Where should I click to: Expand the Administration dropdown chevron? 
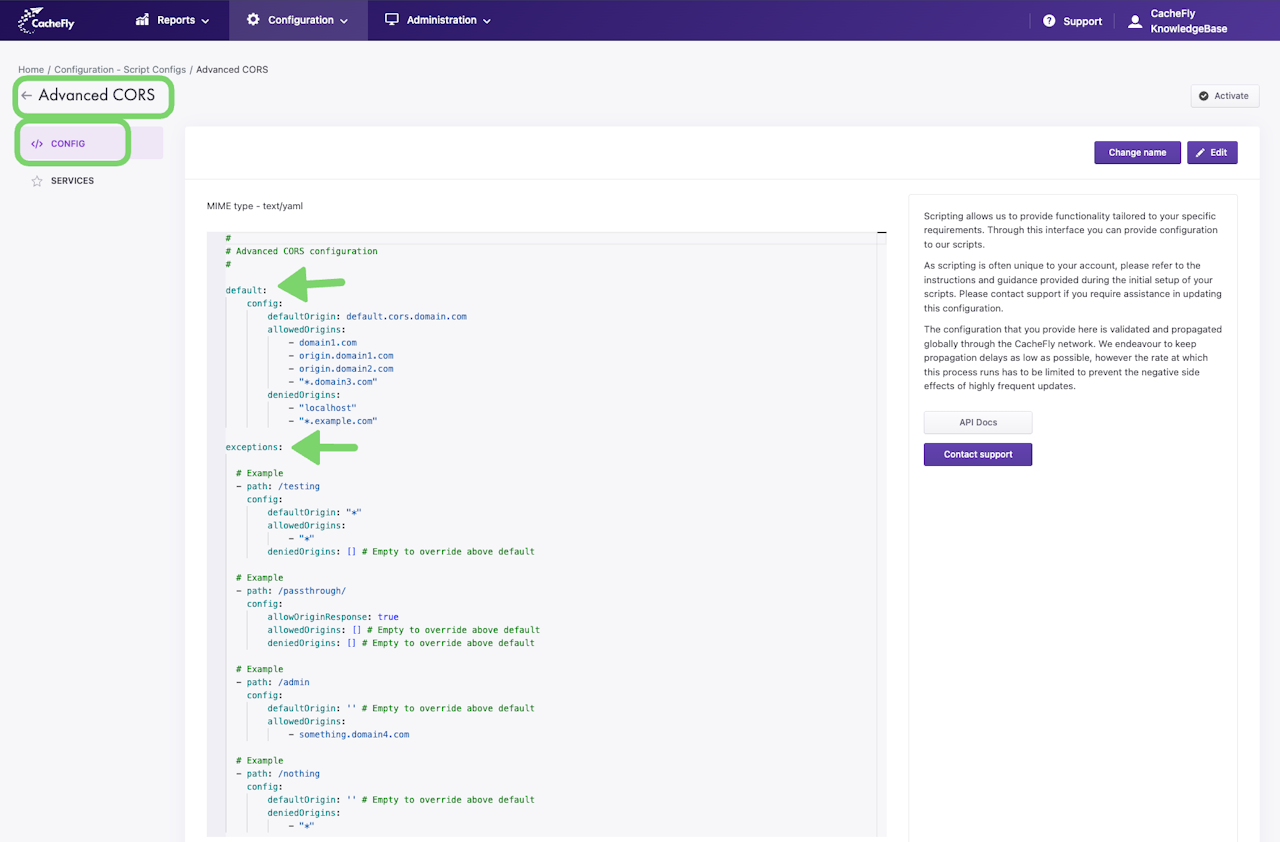pyautogui.click(x=487, y=21)
